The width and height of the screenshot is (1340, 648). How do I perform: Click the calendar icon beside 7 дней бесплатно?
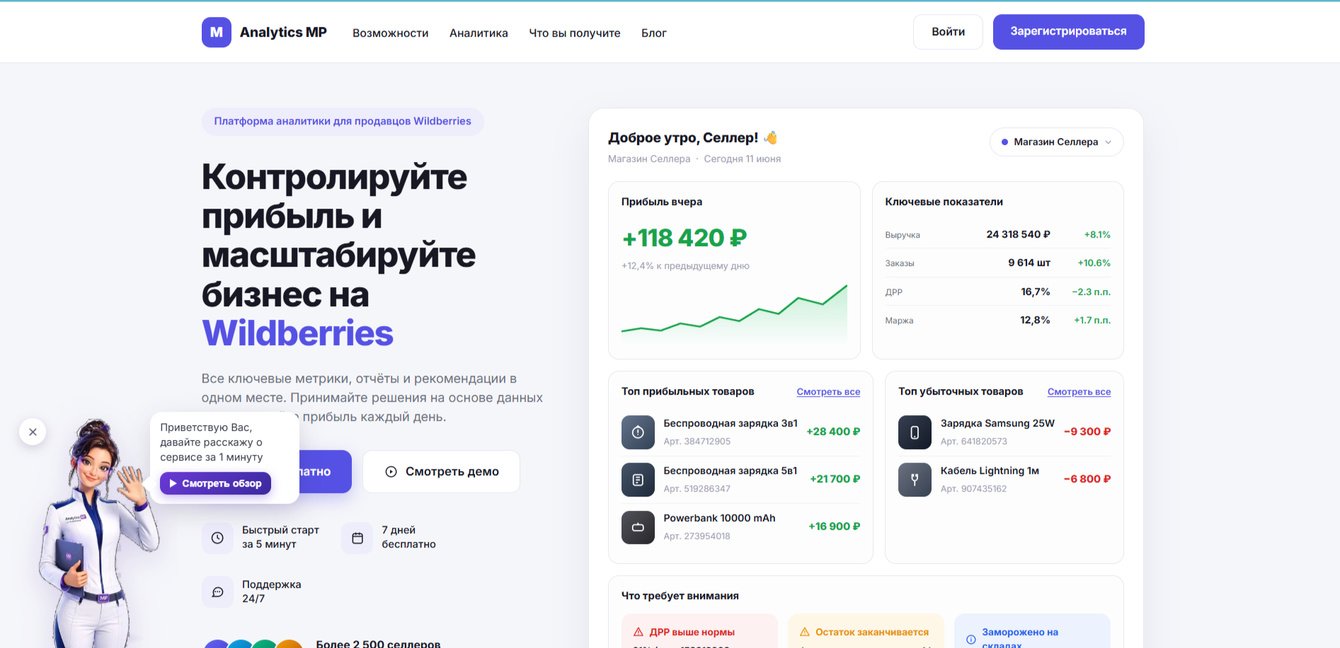357,538
